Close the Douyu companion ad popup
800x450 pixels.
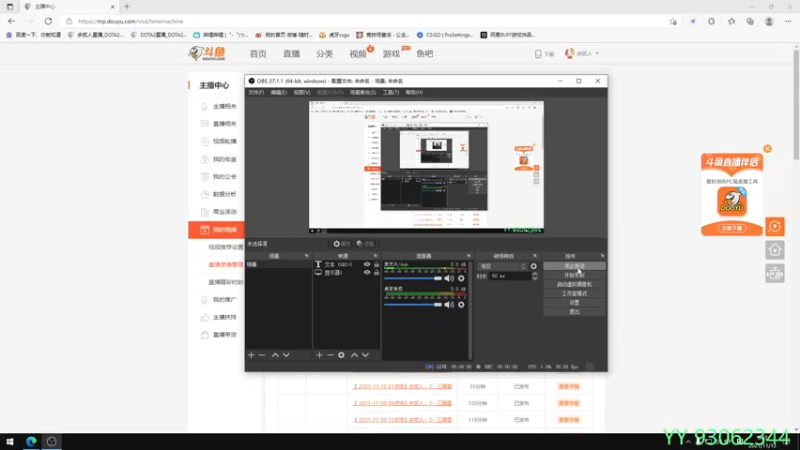click(x=767, y=149)
